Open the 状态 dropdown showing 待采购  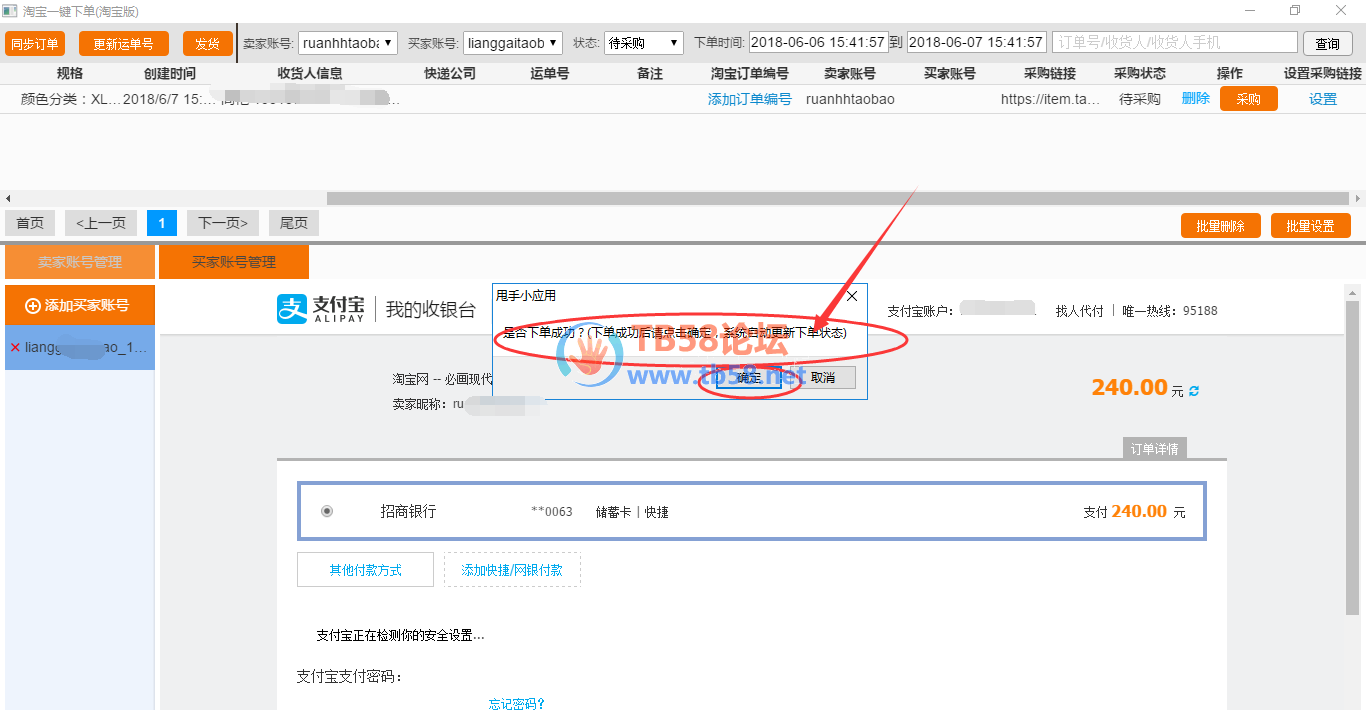(673, 43)
